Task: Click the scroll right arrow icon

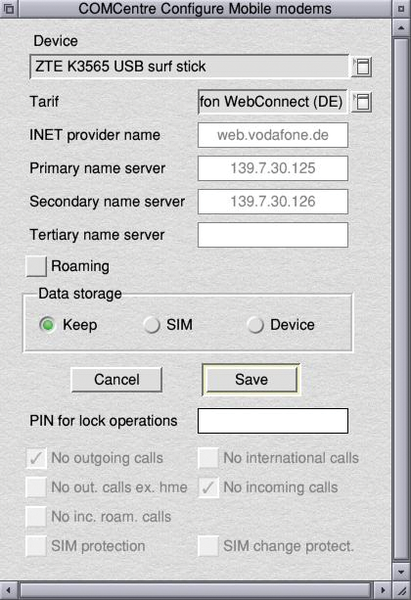Action: tap(383, 590)
